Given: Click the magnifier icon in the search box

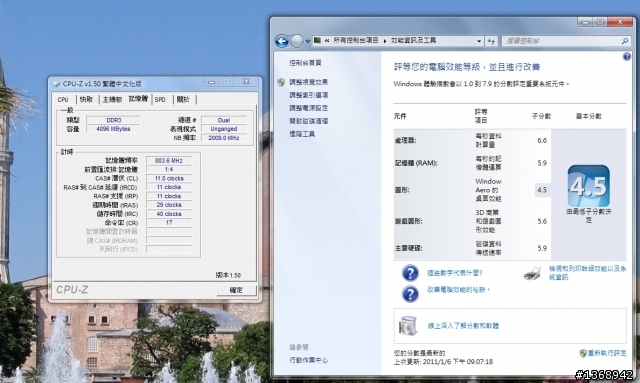Looking at the screenshot, I should (x=625, y=41).
